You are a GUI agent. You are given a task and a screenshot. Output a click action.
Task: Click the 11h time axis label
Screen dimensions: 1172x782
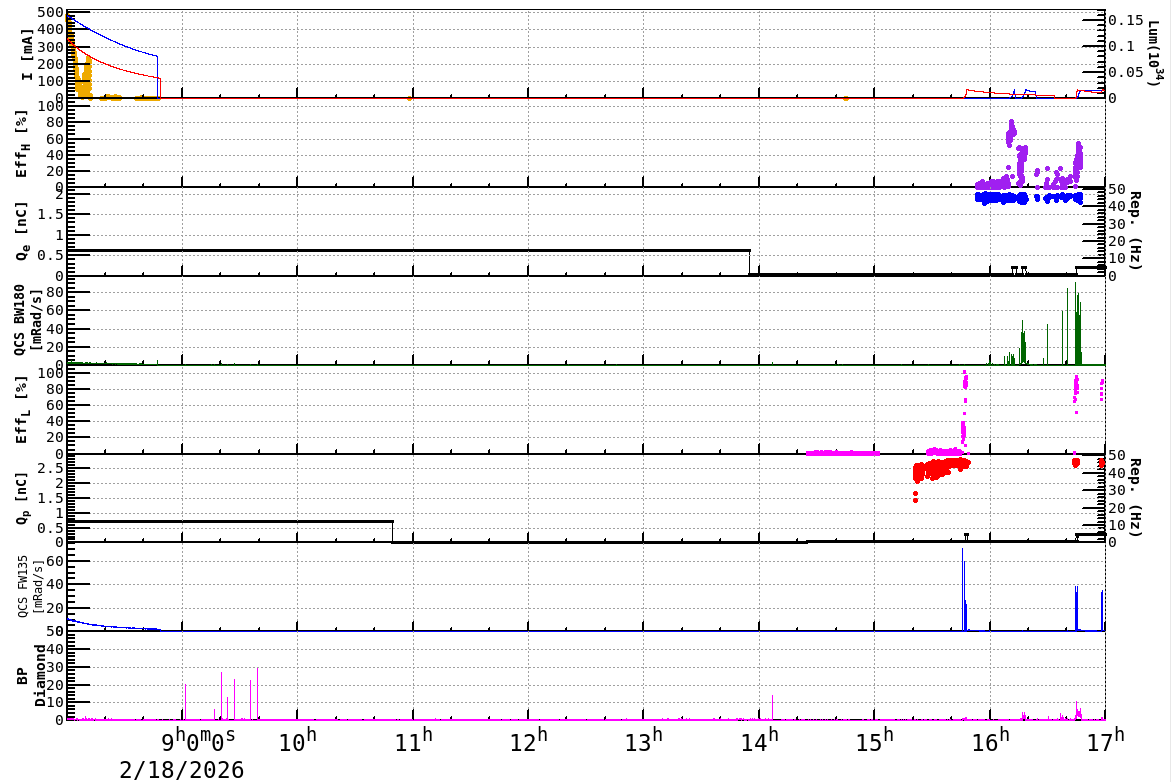point(413,741)
